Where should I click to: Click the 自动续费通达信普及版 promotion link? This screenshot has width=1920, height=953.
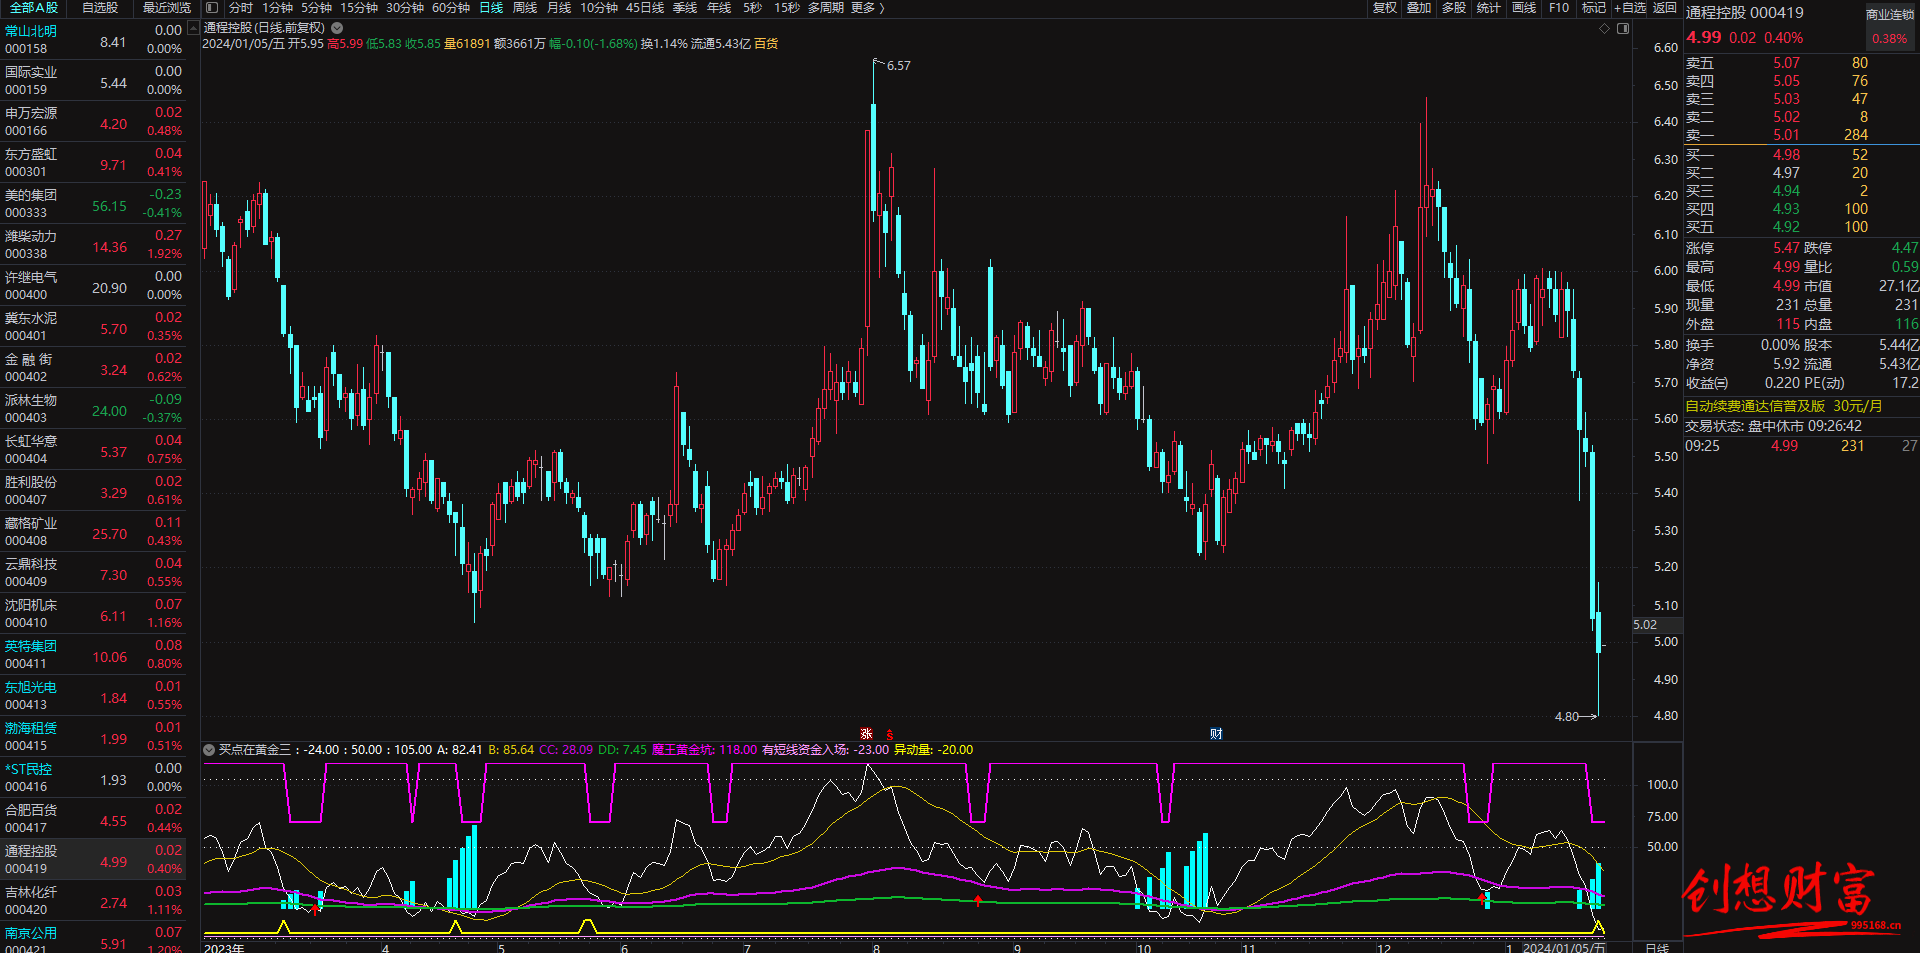(1783, 406)
